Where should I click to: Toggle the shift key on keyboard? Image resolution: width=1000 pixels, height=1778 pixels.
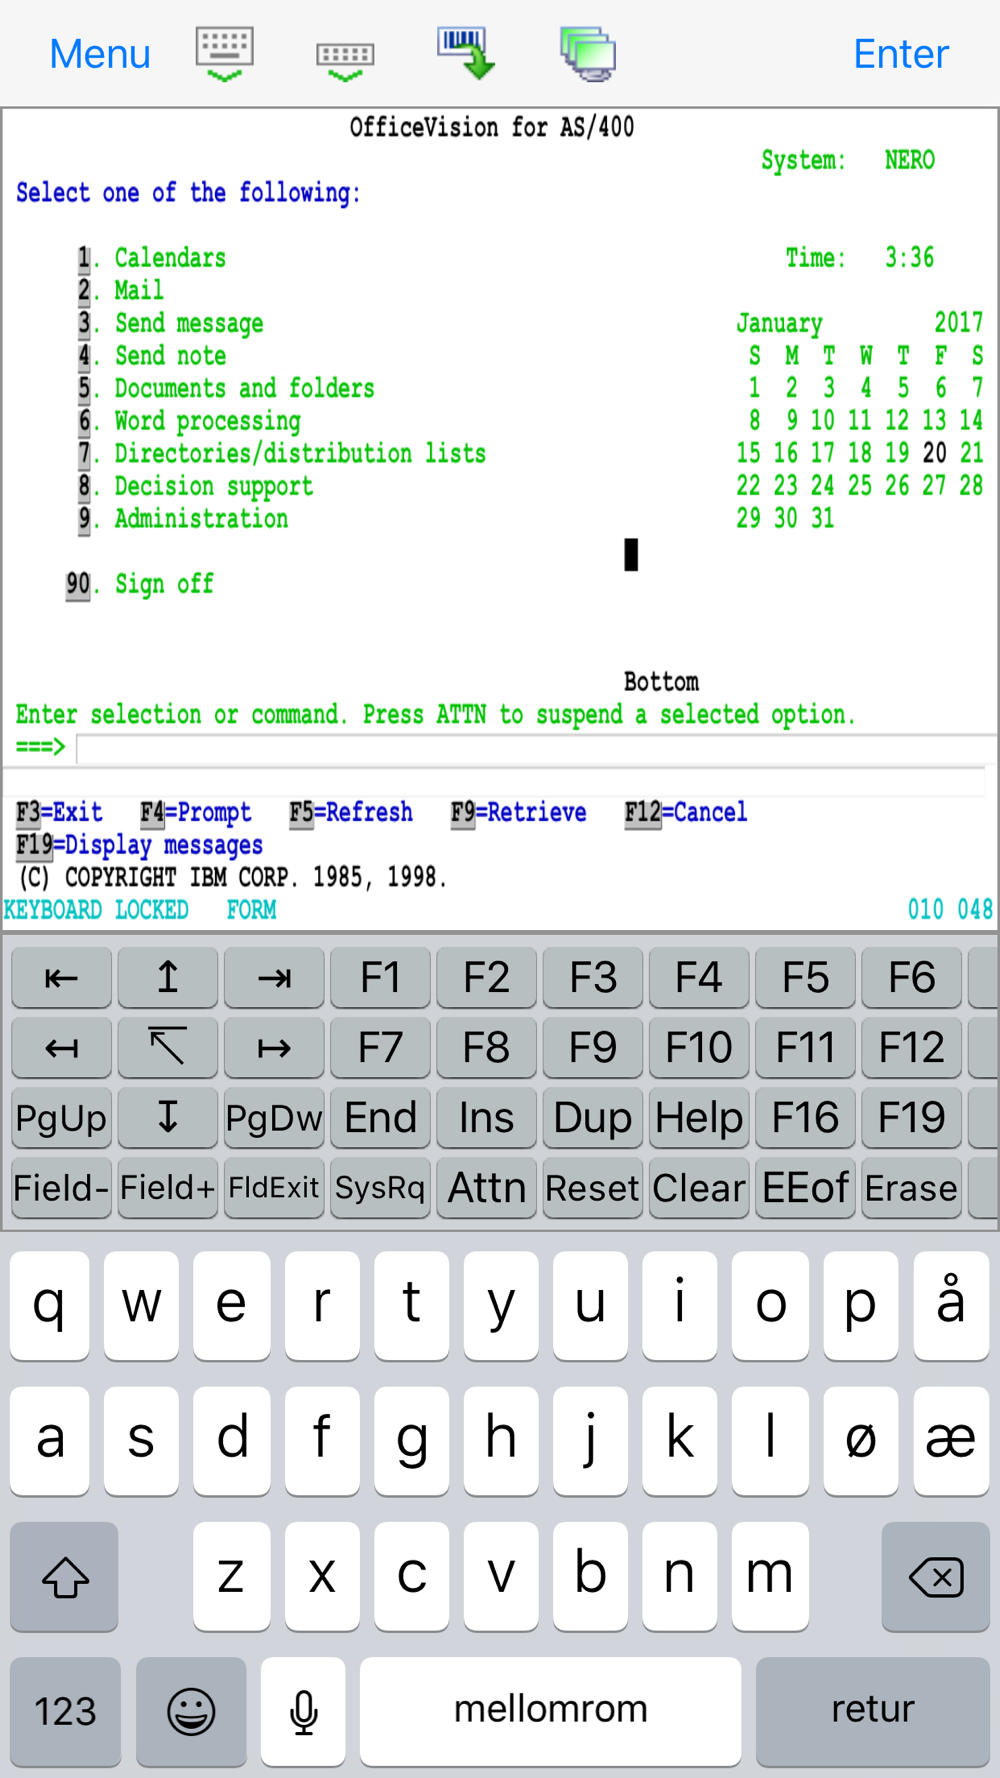pyautogui.click(x=65, y=1577)
